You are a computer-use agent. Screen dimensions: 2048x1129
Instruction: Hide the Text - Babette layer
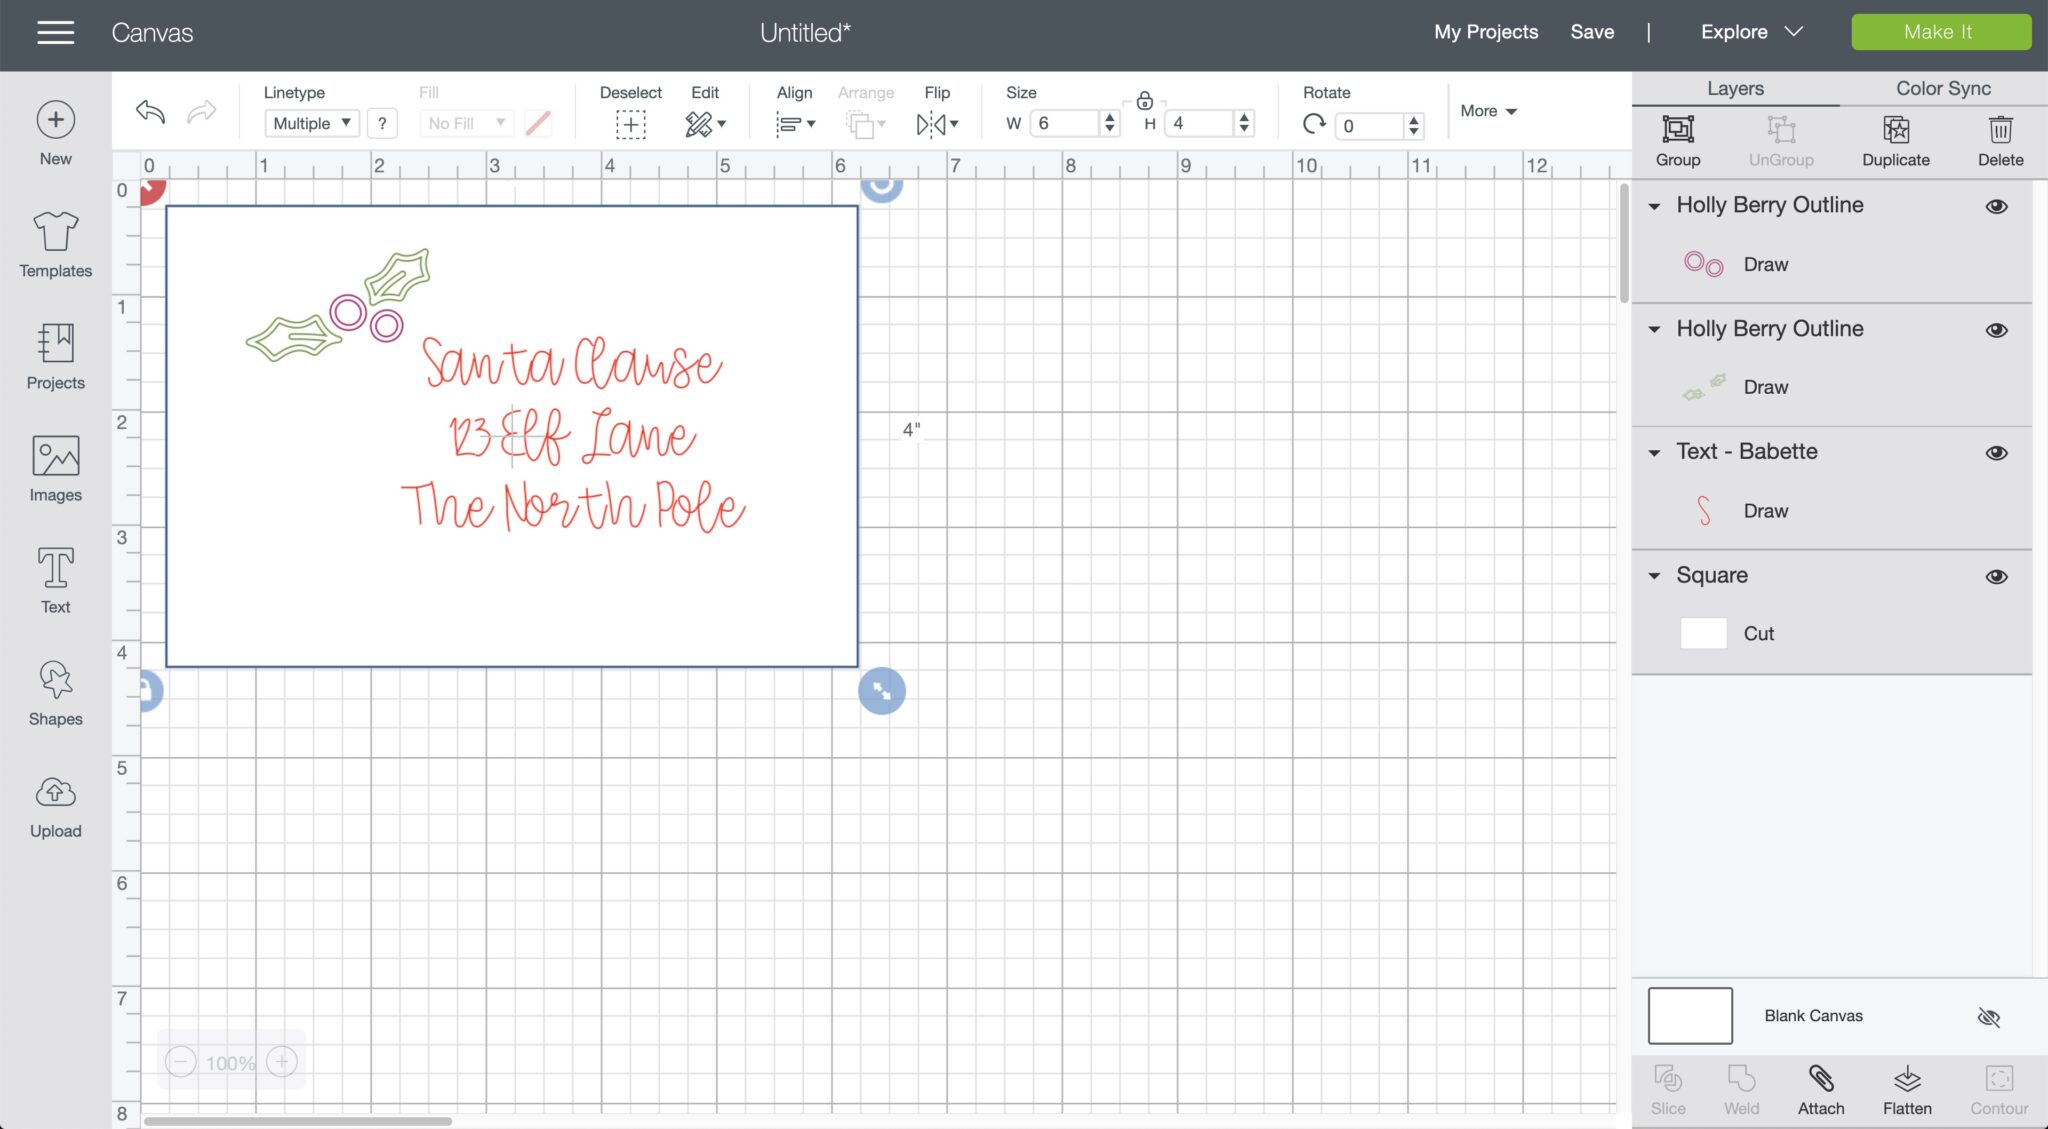[1996, 452]
